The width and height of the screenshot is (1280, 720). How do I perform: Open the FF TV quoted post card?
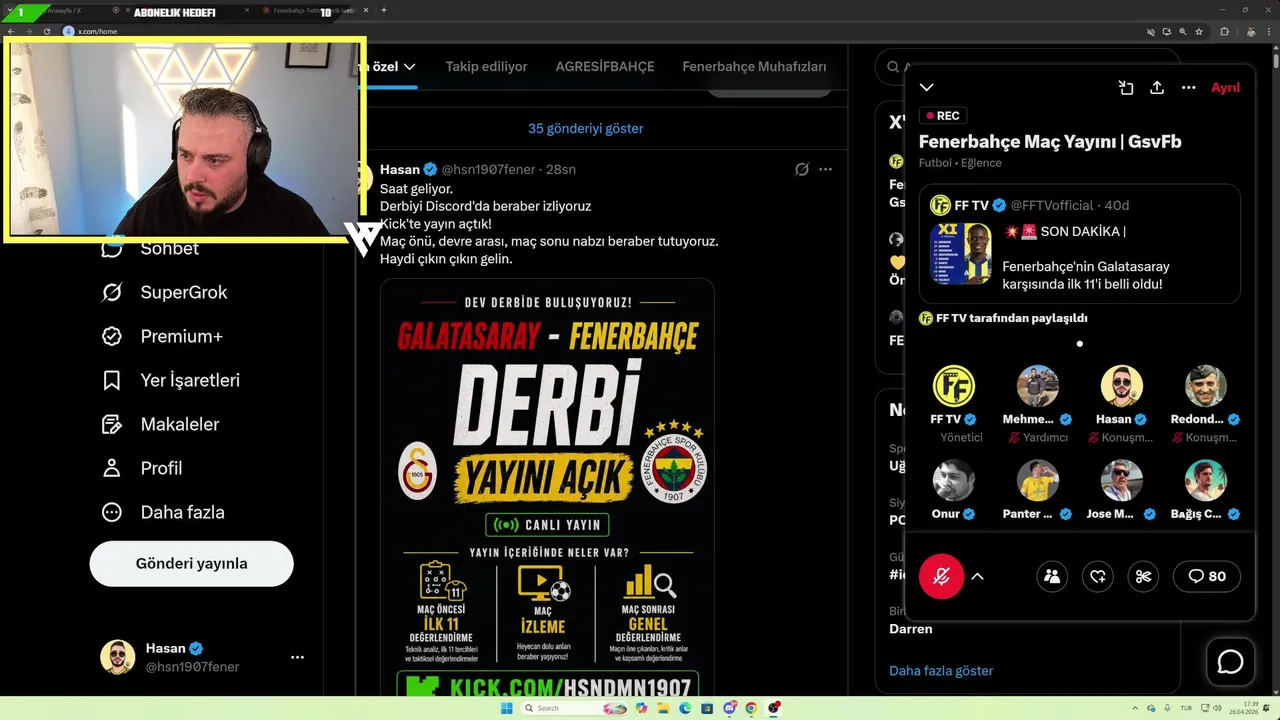pyautogui.click(x=1079, y=244)
